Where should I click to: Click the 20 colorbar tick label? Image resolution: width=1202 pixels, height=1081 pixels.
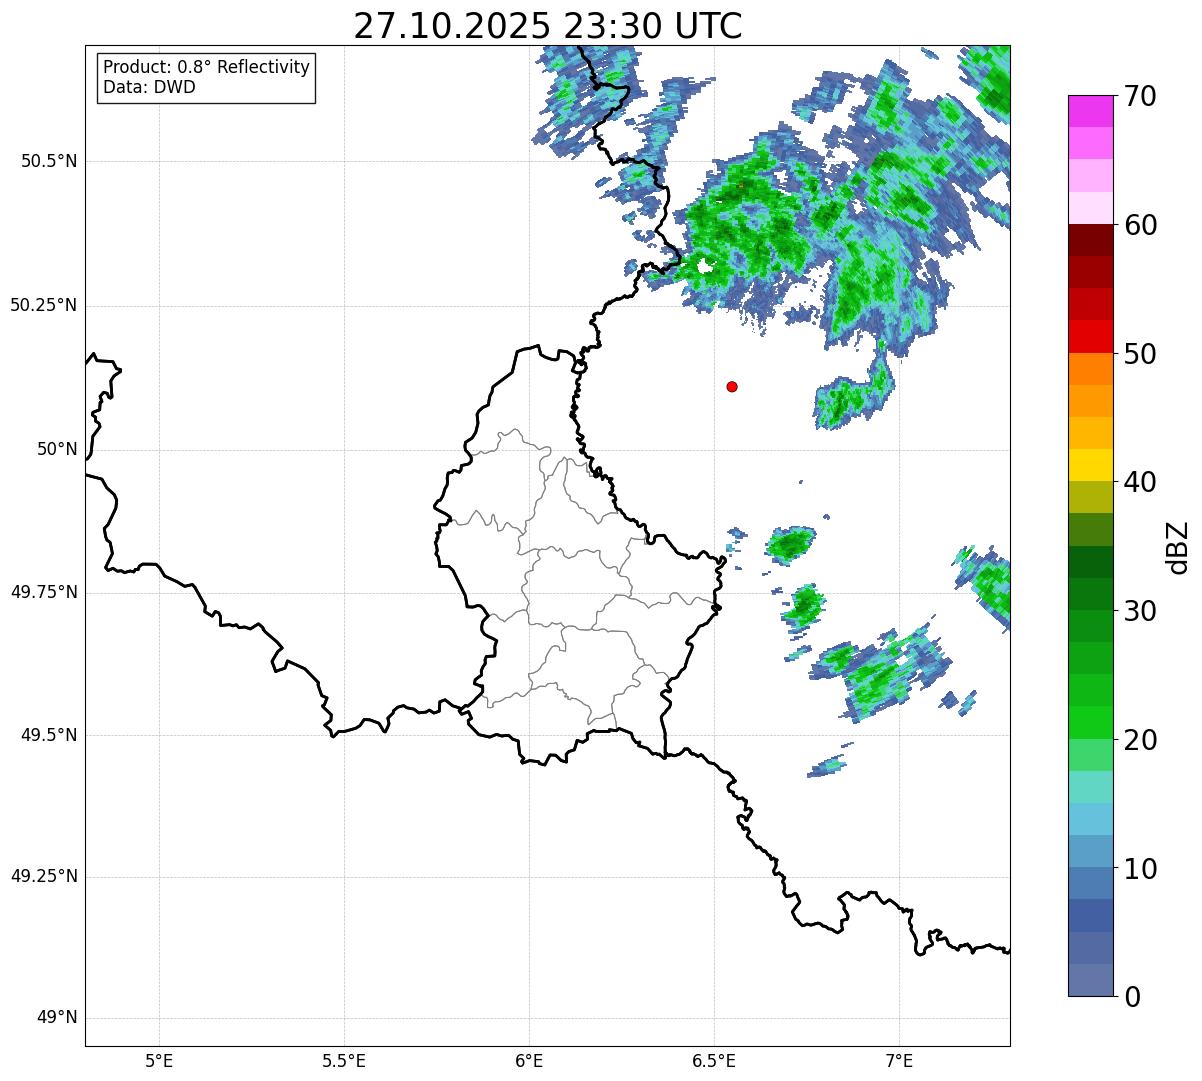click(1140, 740)
